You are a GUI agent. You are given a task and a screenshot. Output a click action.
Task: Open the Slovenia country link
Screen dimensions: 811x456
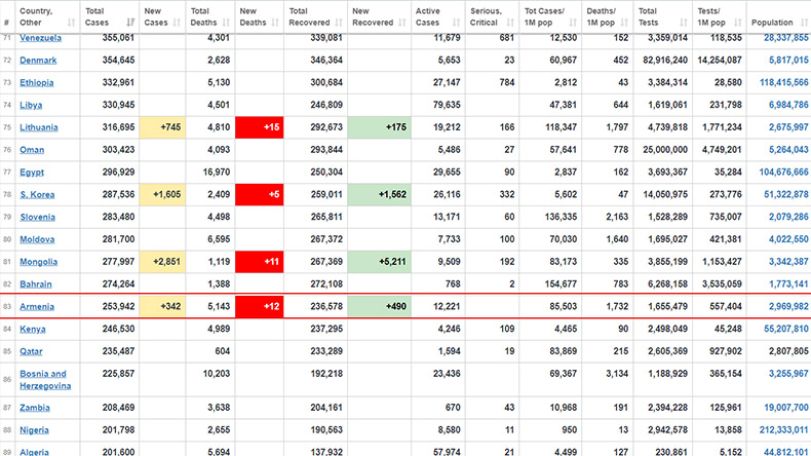pyautogui.click(x=38, y=217)
